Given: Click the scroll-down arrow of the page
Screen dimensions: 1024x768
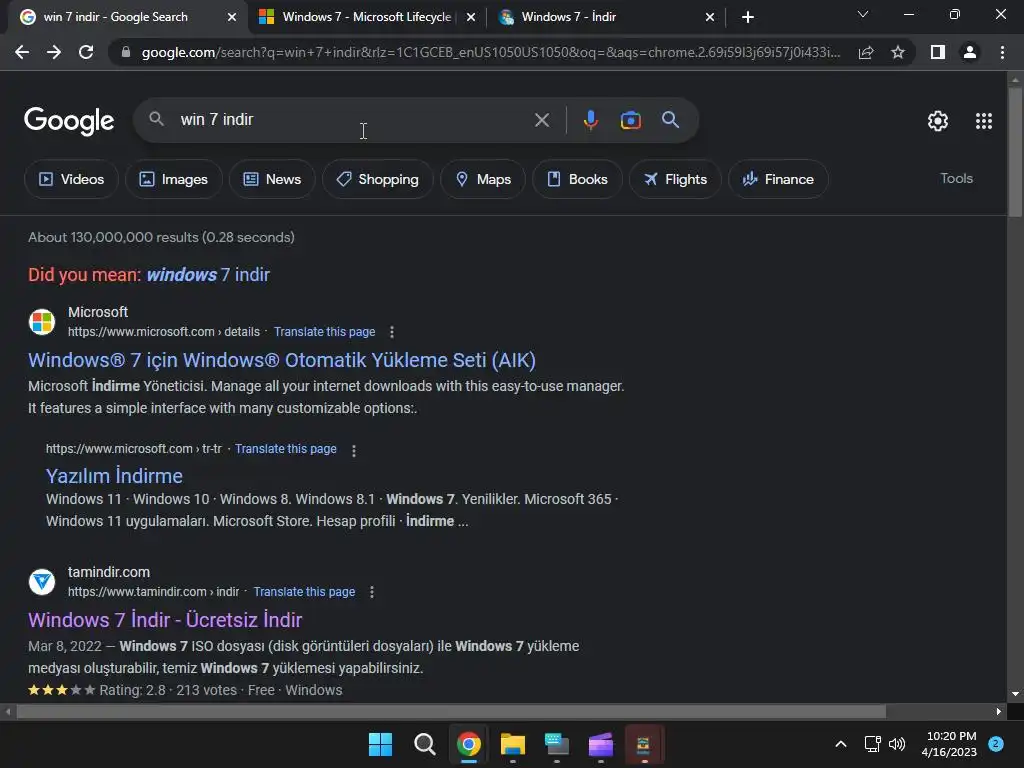Looking at the screenshot, I should (x=1015, y=694).
